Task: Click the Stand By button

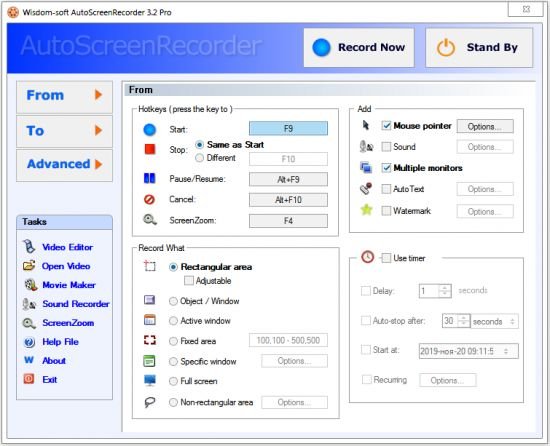Action: coord(479,48)
